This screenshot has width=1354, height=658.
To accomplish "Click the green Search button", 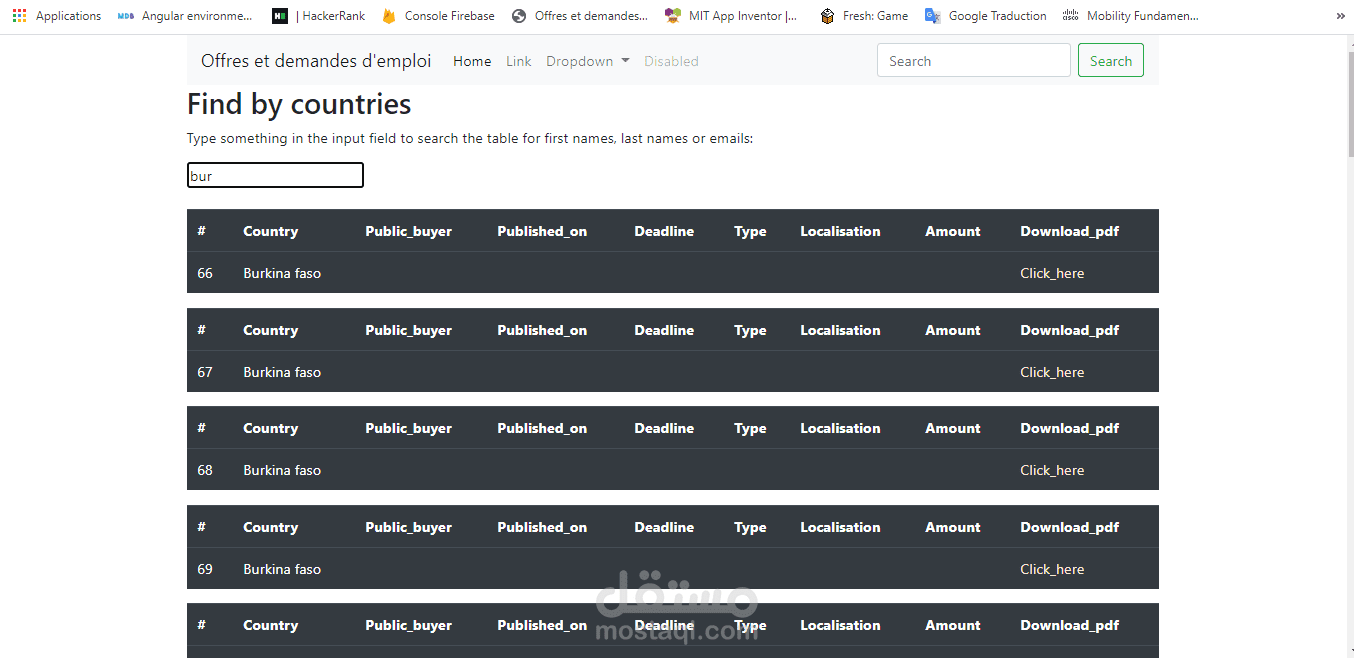I will point(1111,61).
